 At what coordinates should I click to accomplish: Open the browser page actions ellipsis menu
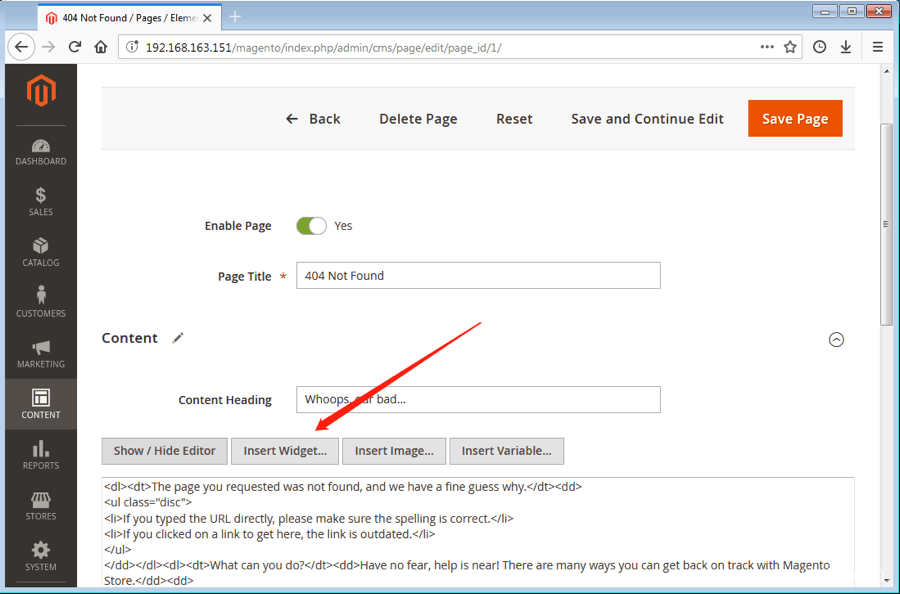tap(767, 47)
